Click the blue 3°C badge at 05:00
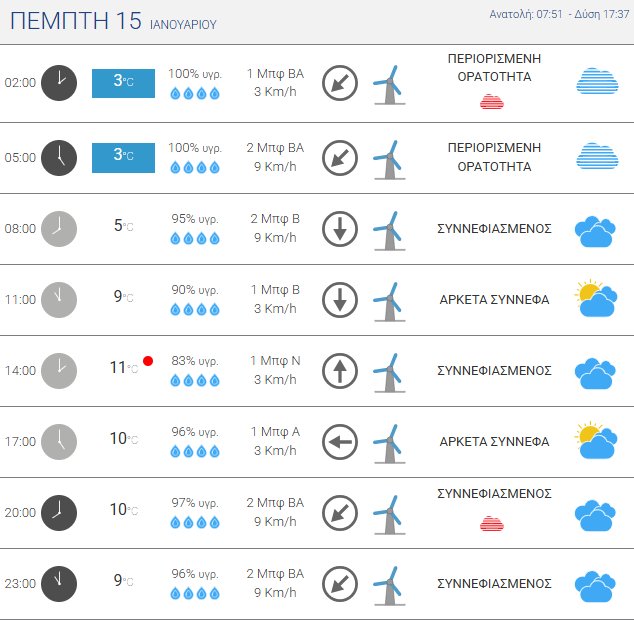This screenshot has width=634, height=620. pos(124,157)
